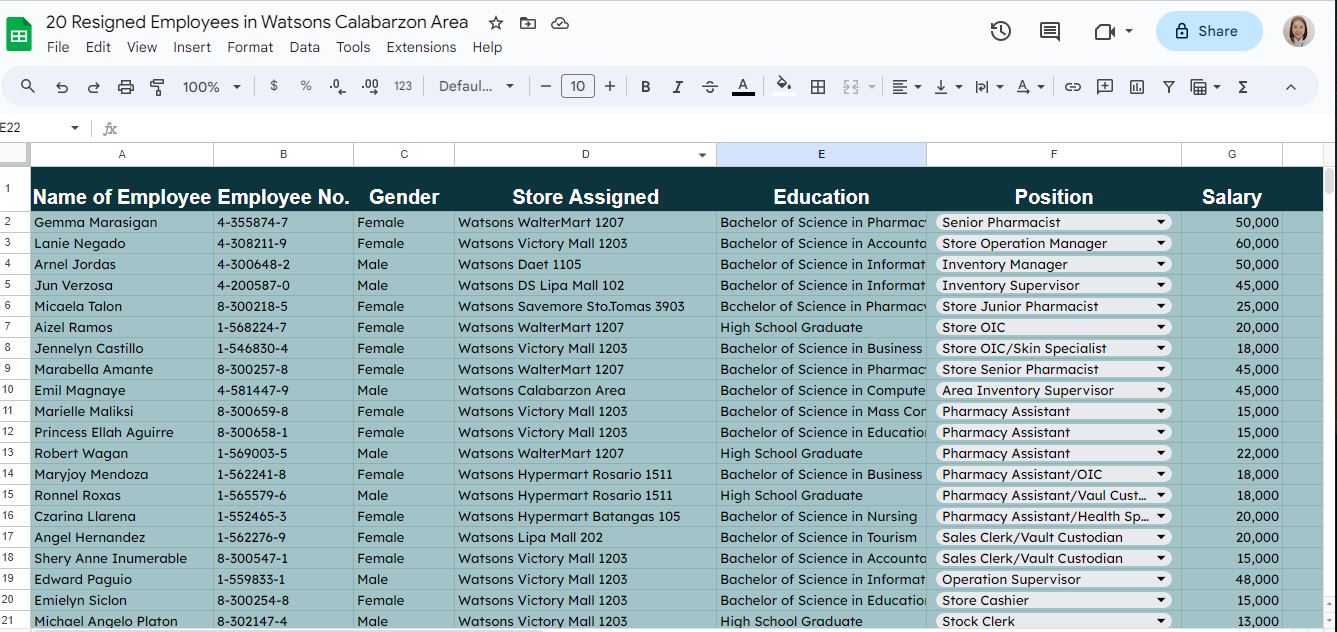Click the Name Box cell reference field
Viewport: 1337px width, 632px height.
35,128
